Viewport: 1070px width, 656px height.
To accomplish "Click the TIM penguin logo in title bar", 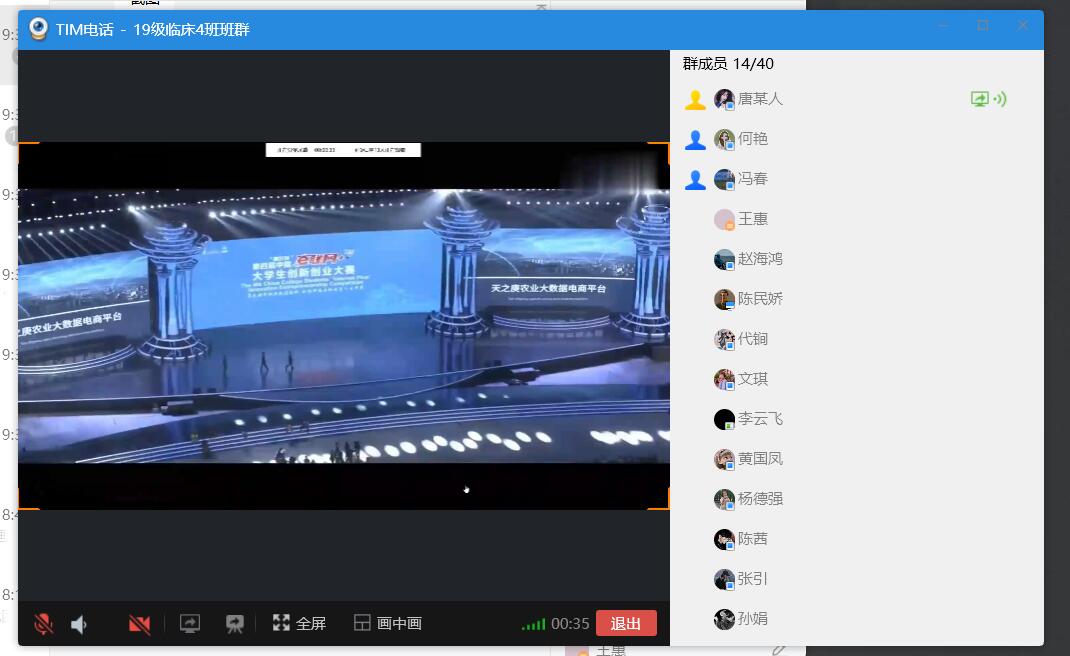I will point(38,29).
